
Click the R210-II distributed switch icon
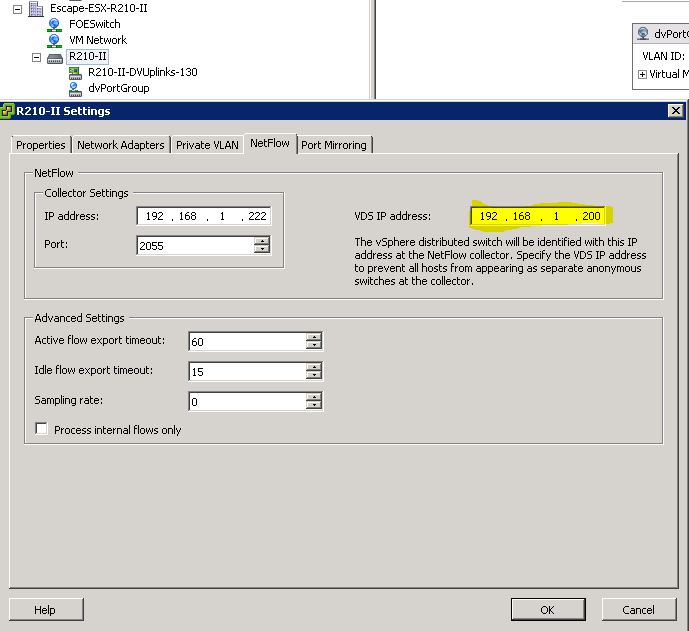coord(55,58)
